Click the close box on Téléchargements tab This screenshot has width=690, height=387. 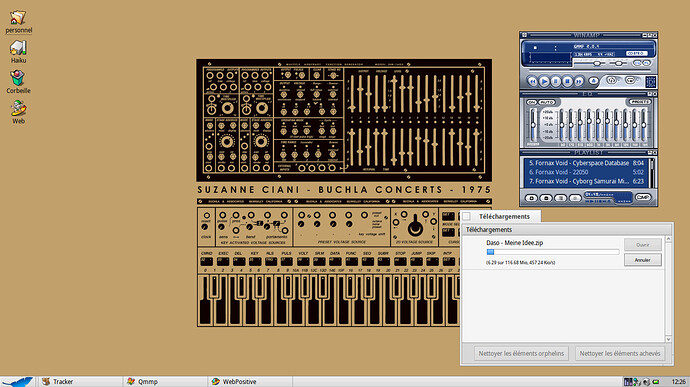pyautogui.click(x=466, y=216)
